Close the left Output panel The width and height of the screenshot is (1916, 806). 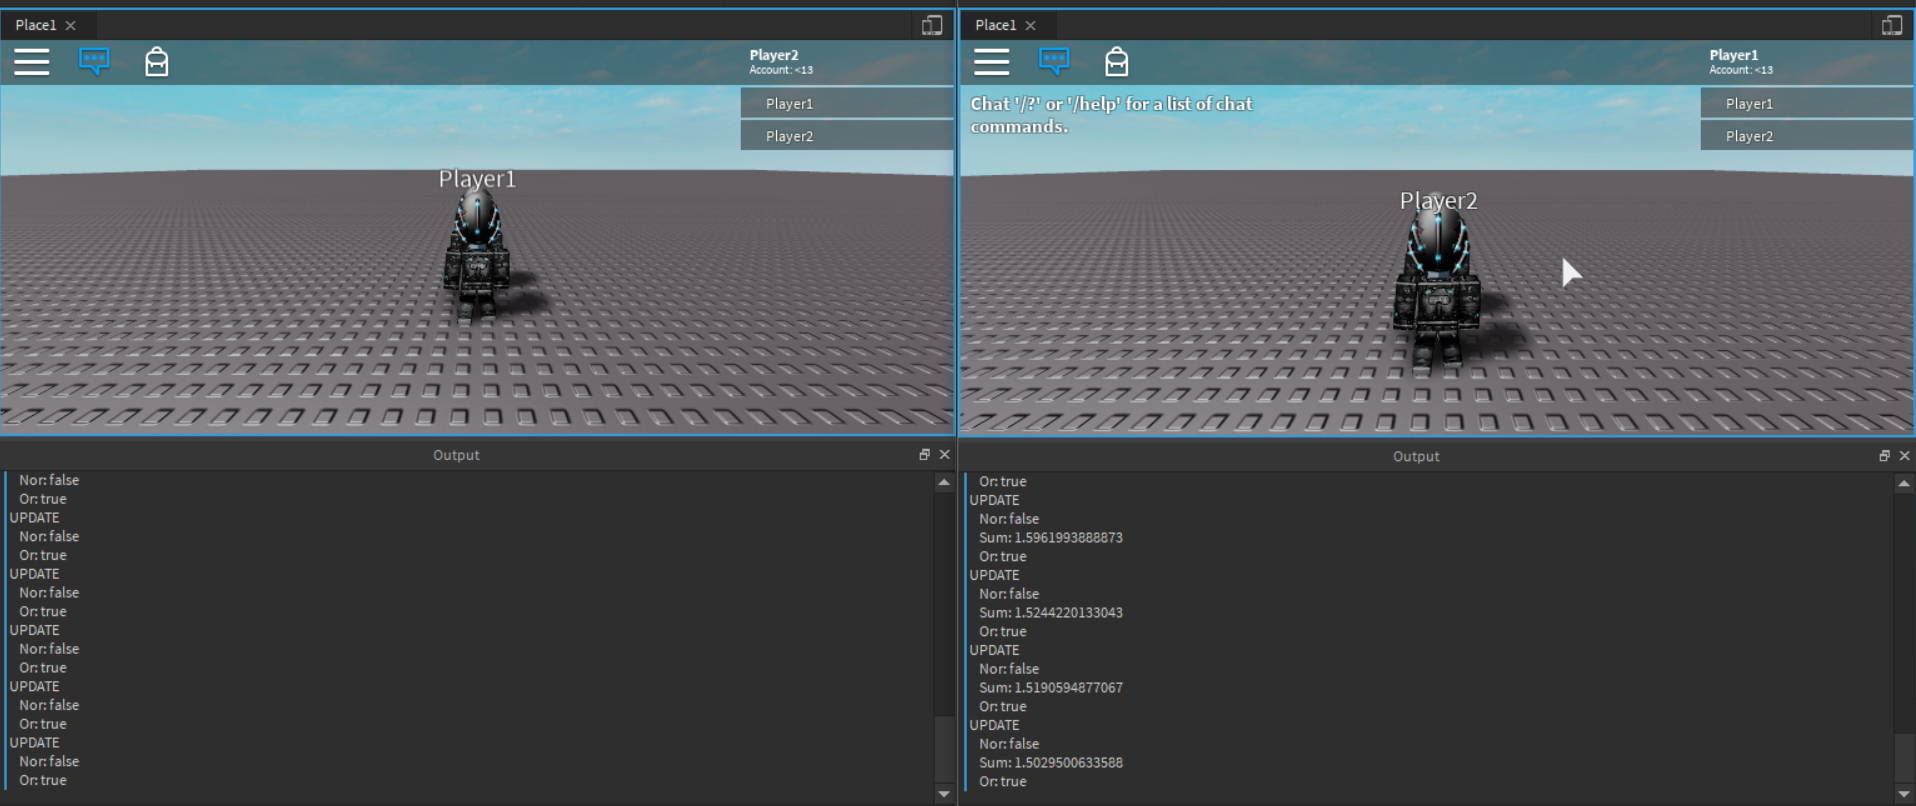click(944, 455)
